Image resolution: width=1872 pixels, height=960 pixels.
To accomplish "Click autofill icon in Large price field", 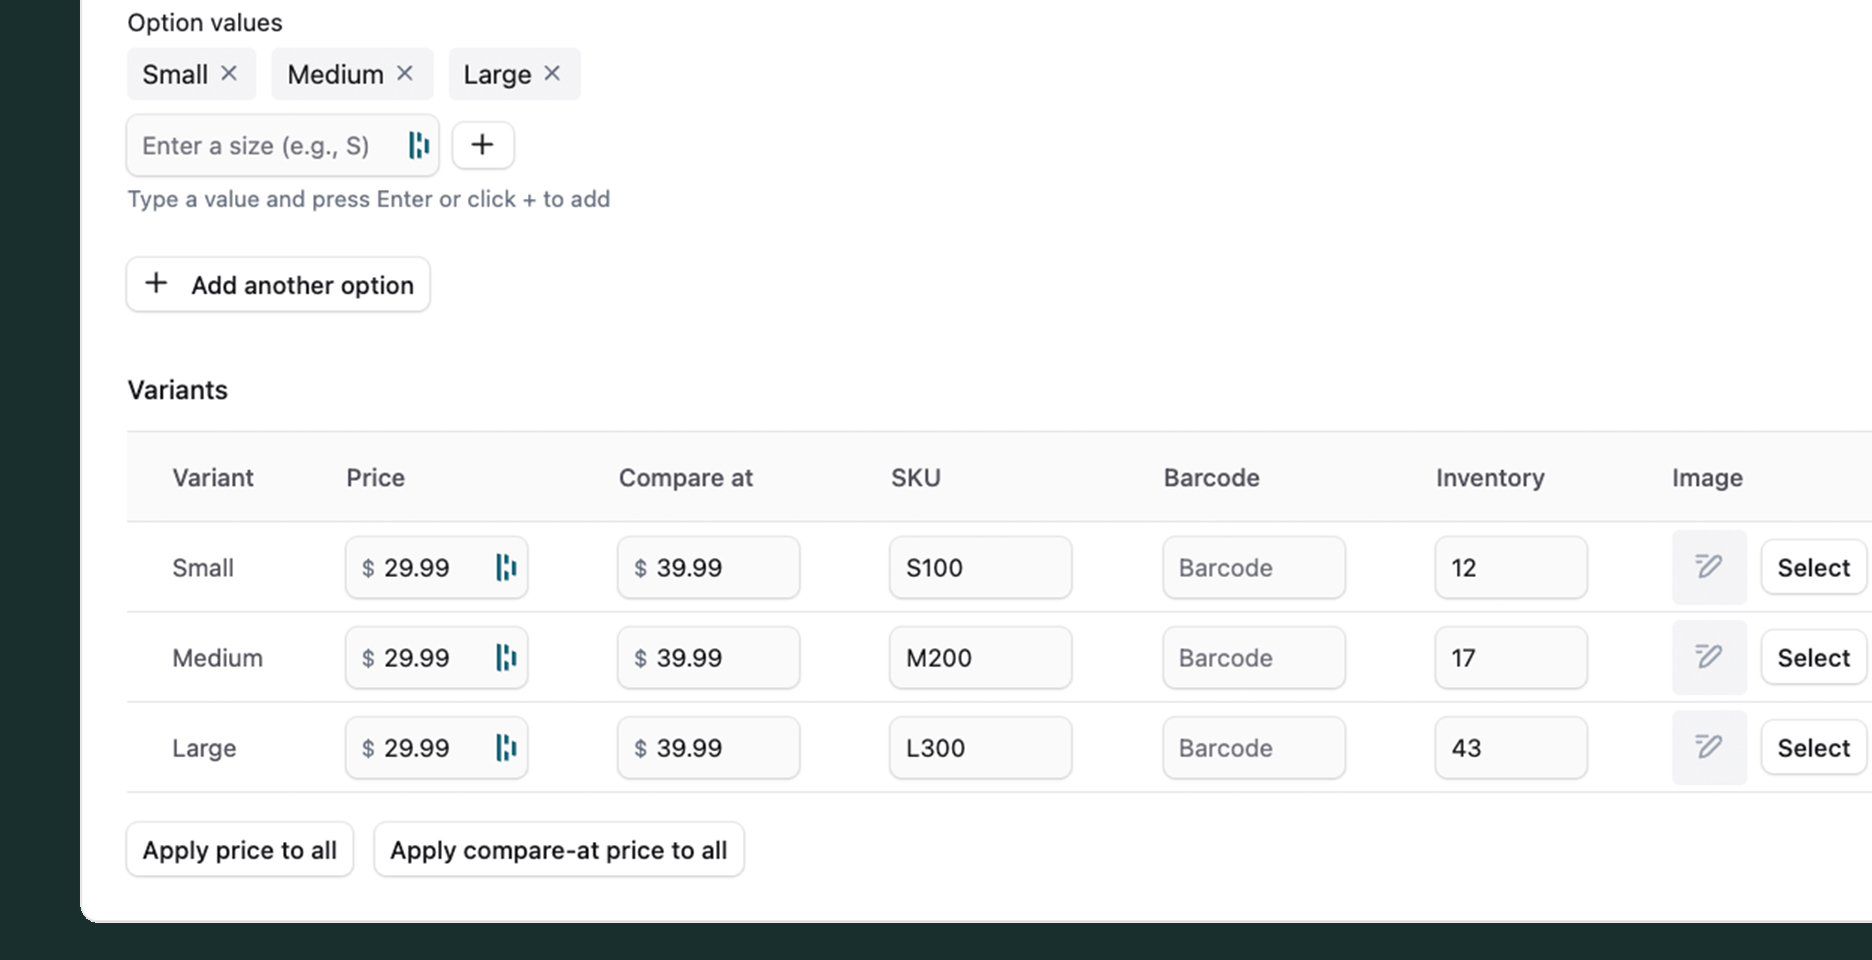I will [506, 748].
